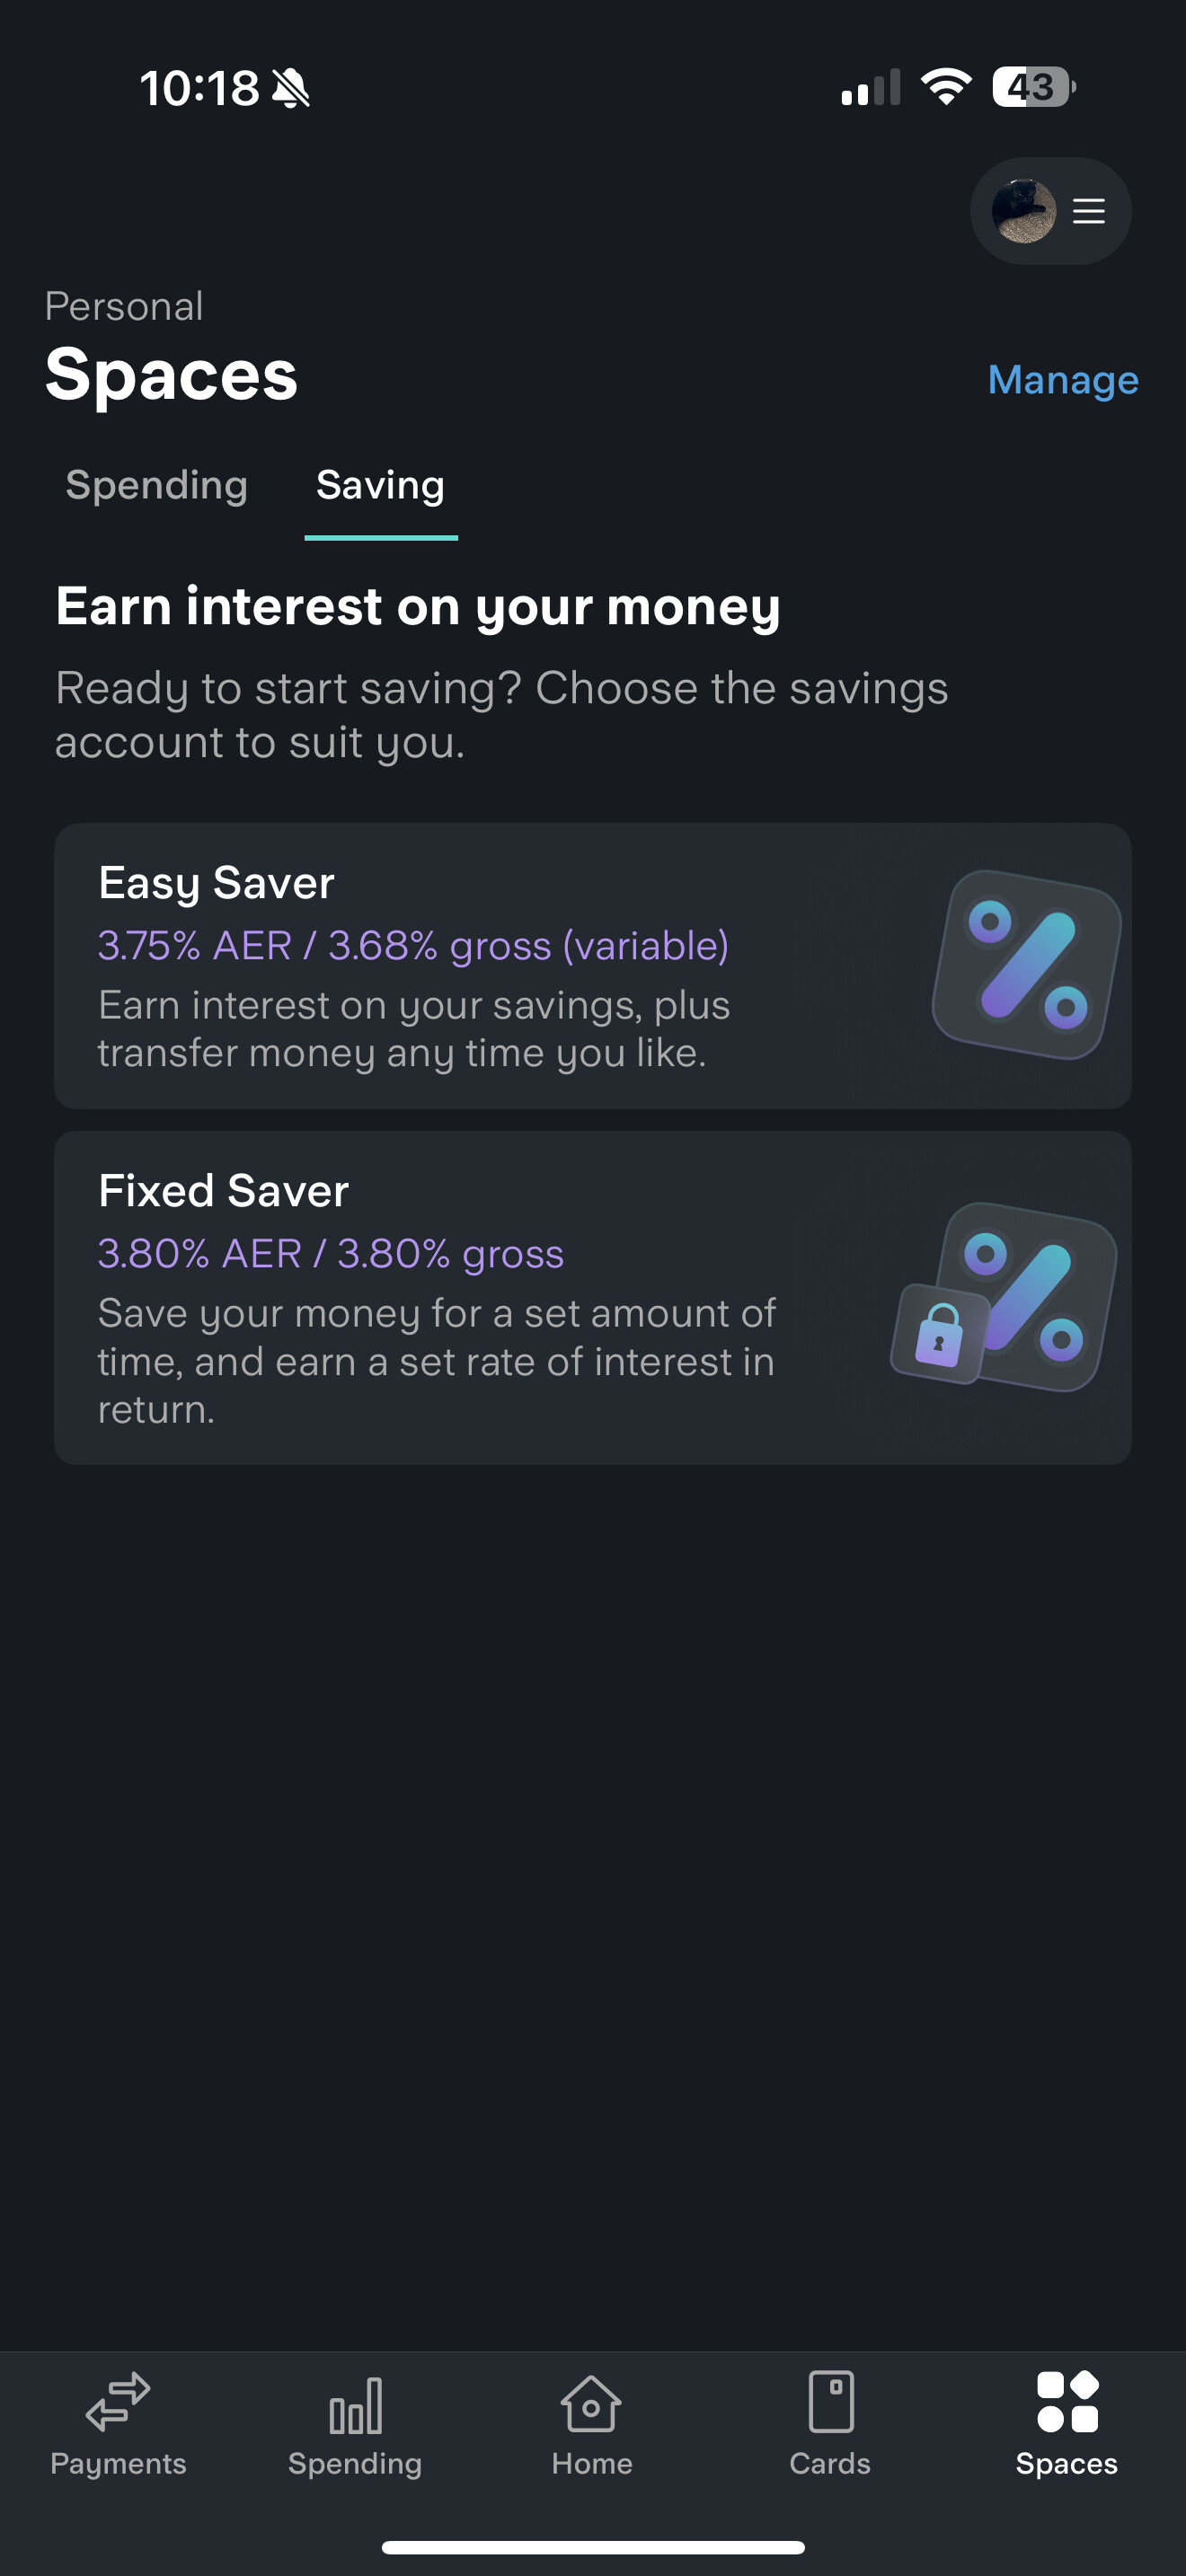Open the hamburger menu icon
The image size is (1186, 2576).
(x=1089, y=211)
